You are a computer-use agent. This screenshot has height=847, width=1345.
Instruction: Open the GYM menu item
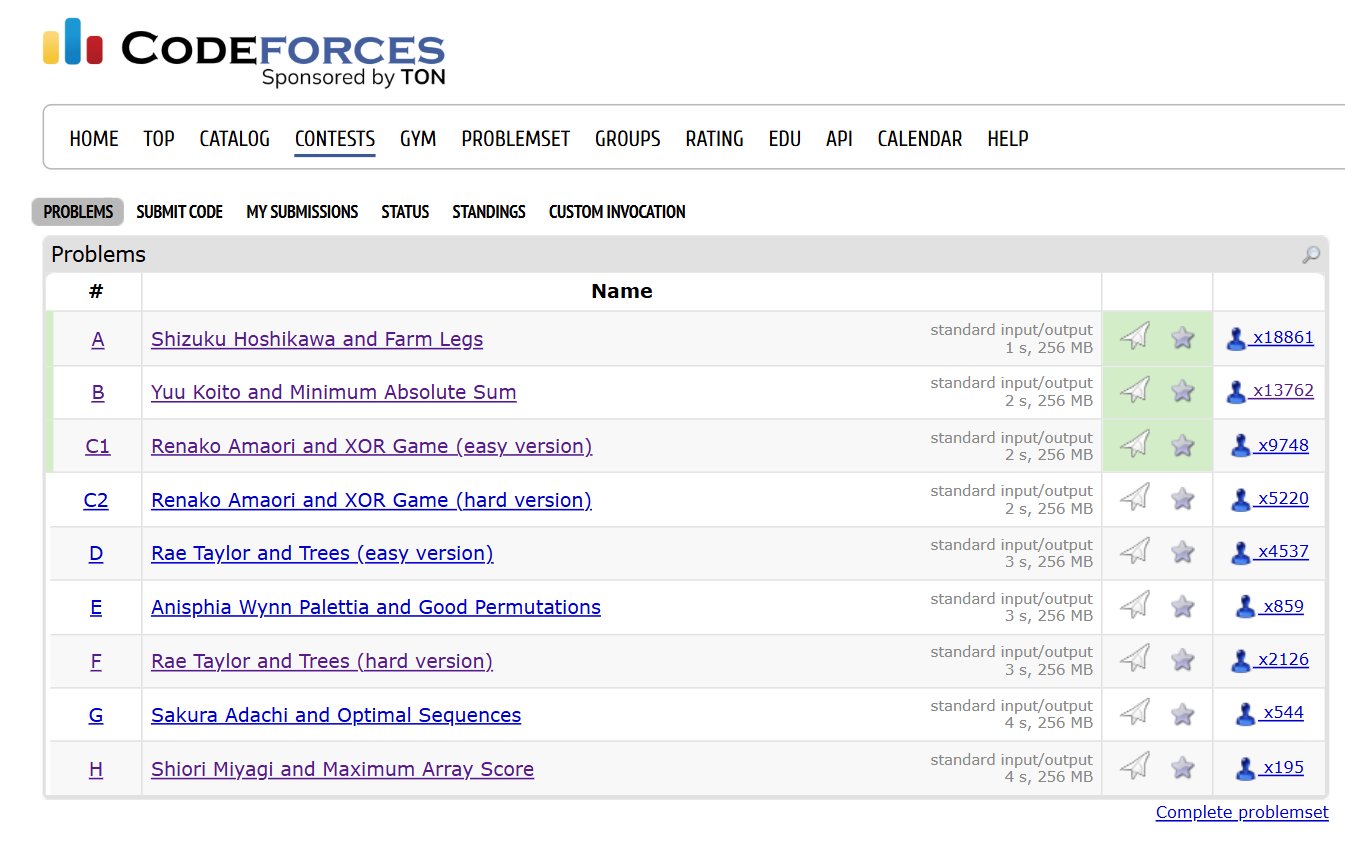[418, 139]
